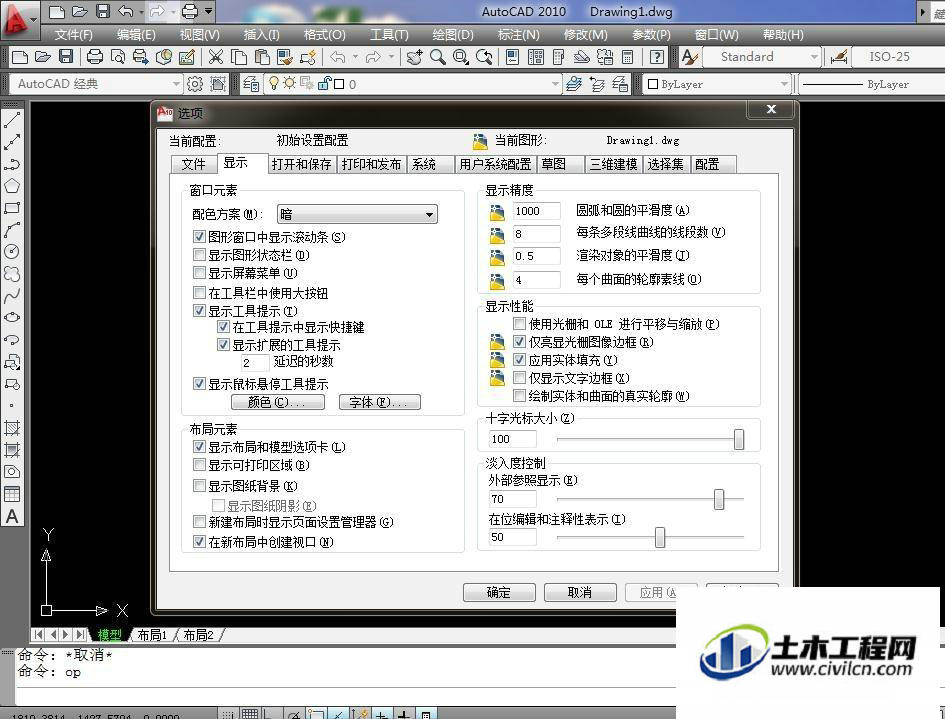Open the 绘图(D) menu
945x719 pixels.
tap(453, 35)
